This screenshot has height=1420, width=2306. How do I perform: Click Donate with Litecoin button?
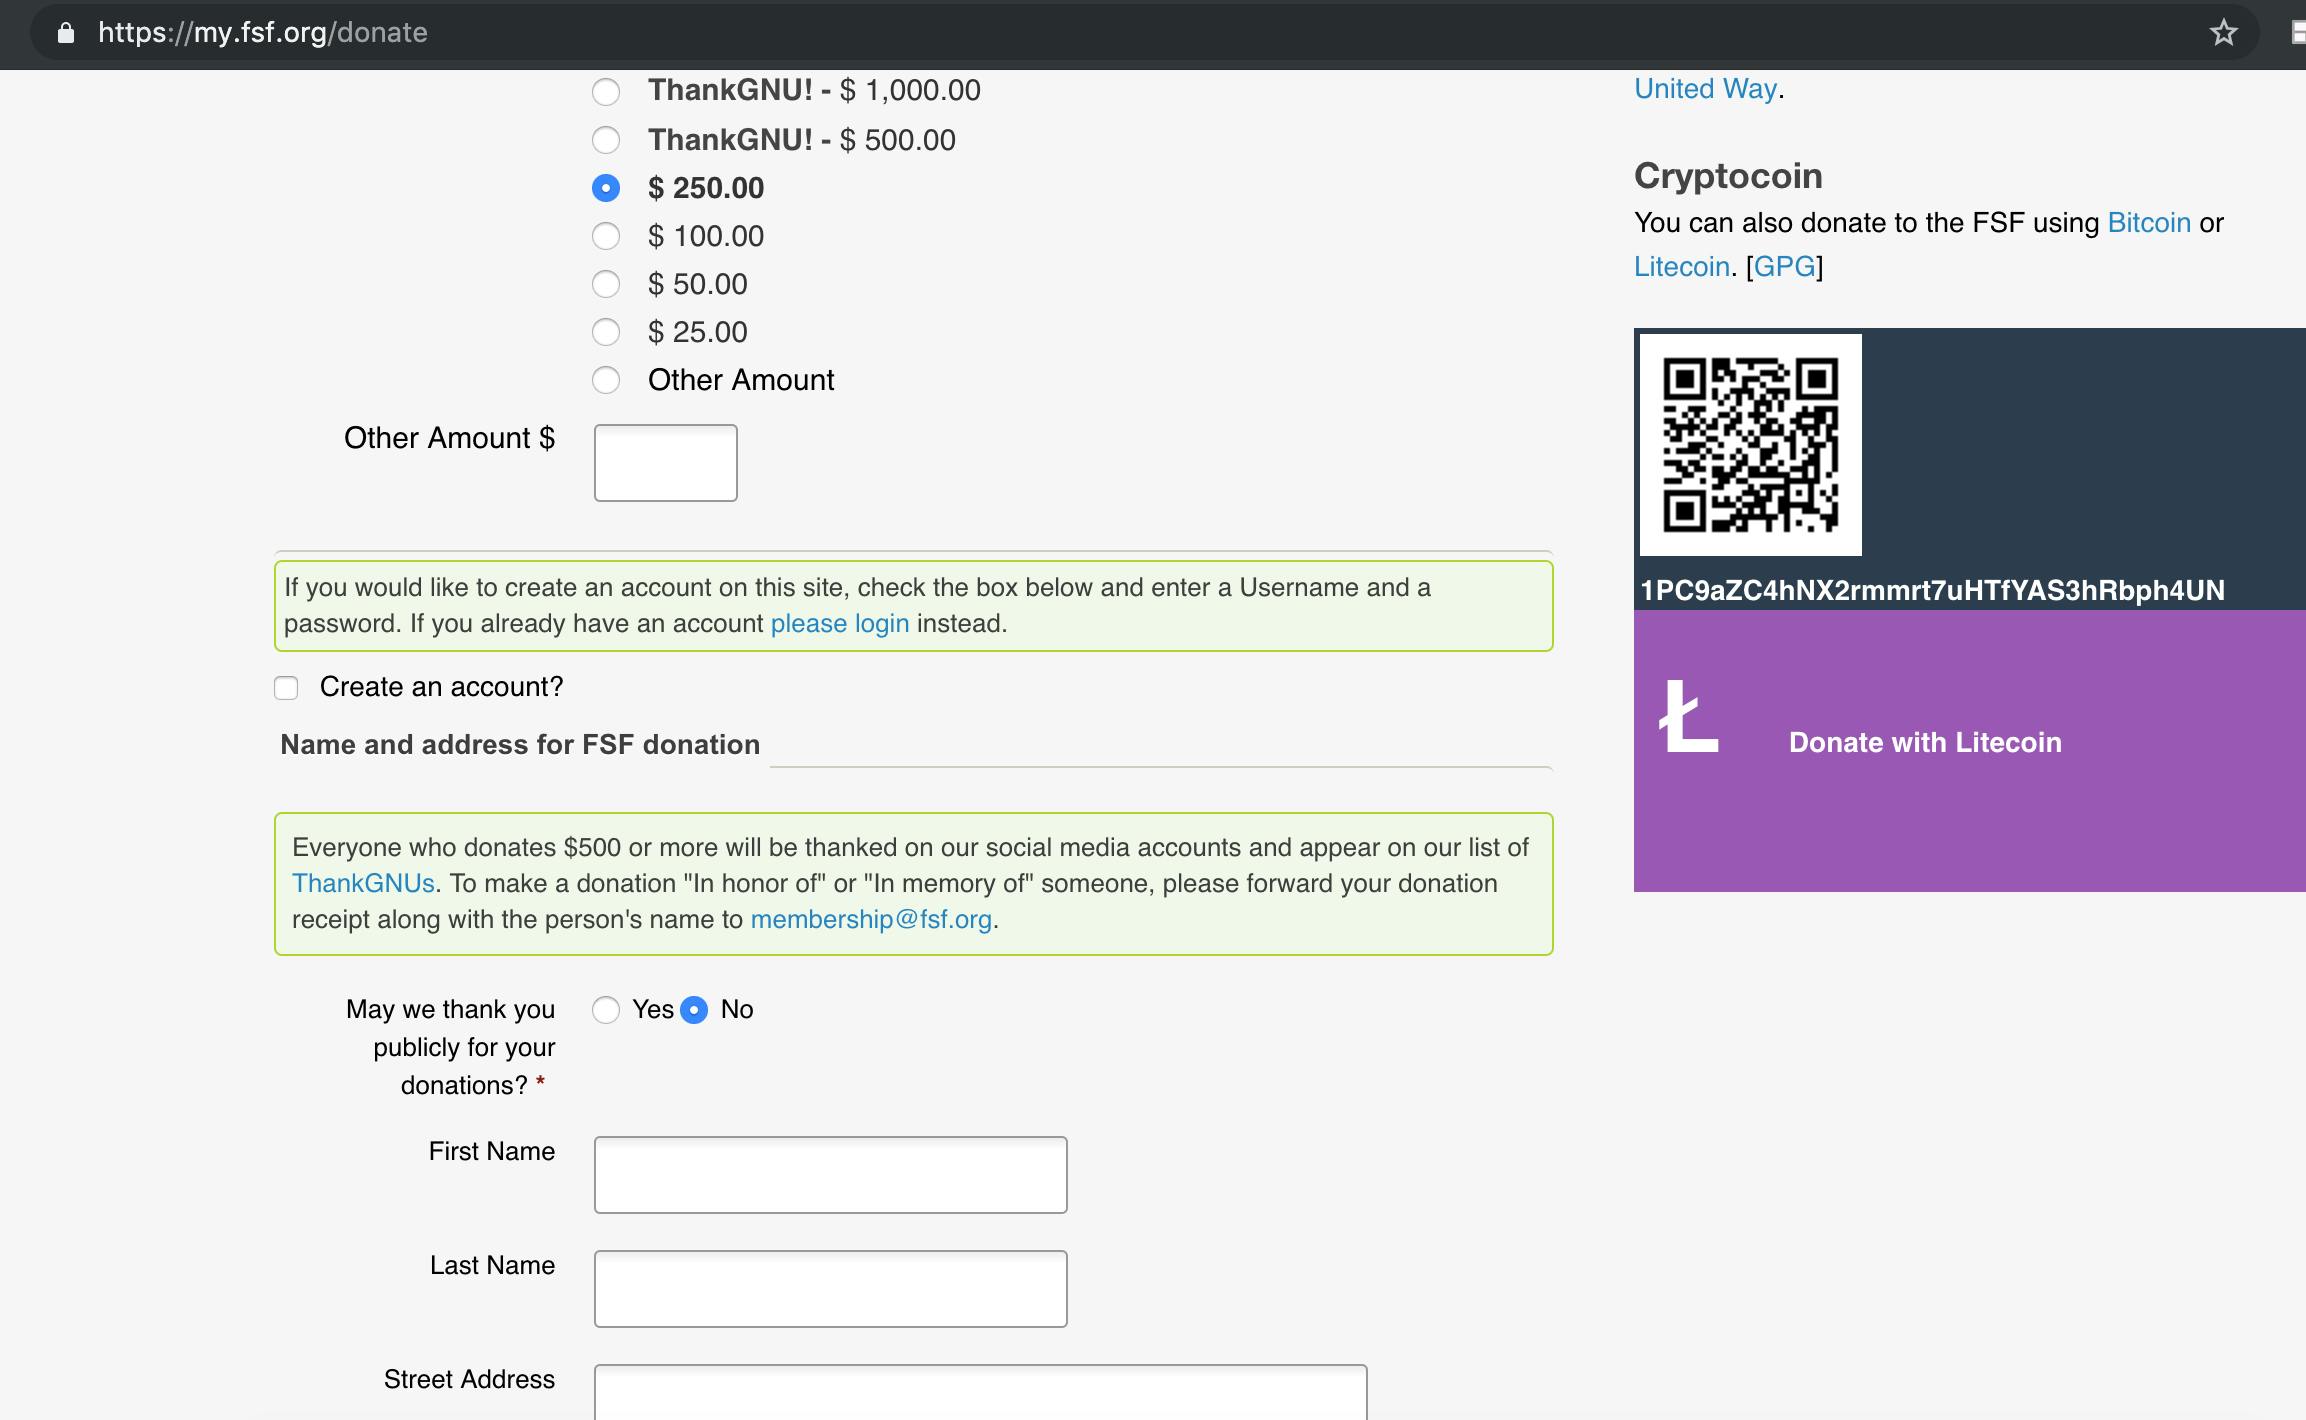(1924, 743)
